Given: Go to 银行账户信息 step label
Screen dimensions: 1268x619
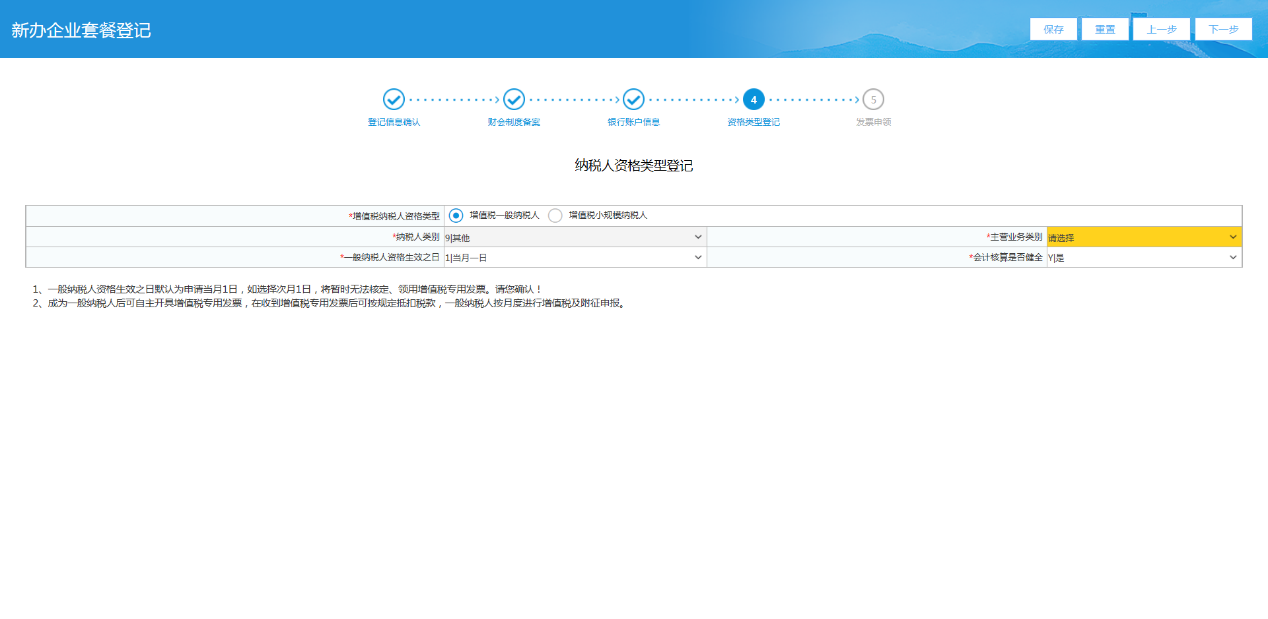Looking at the screenshot, I should coord(633,122).
